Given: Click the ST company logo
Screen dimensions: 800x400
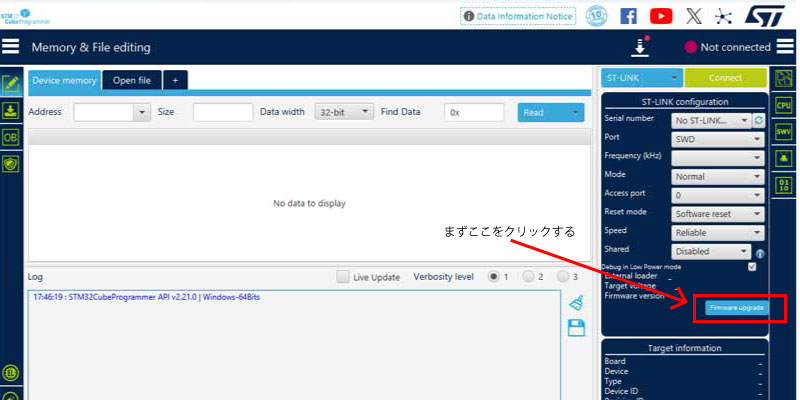Looking at the screenshot, I should click(764, 16).
